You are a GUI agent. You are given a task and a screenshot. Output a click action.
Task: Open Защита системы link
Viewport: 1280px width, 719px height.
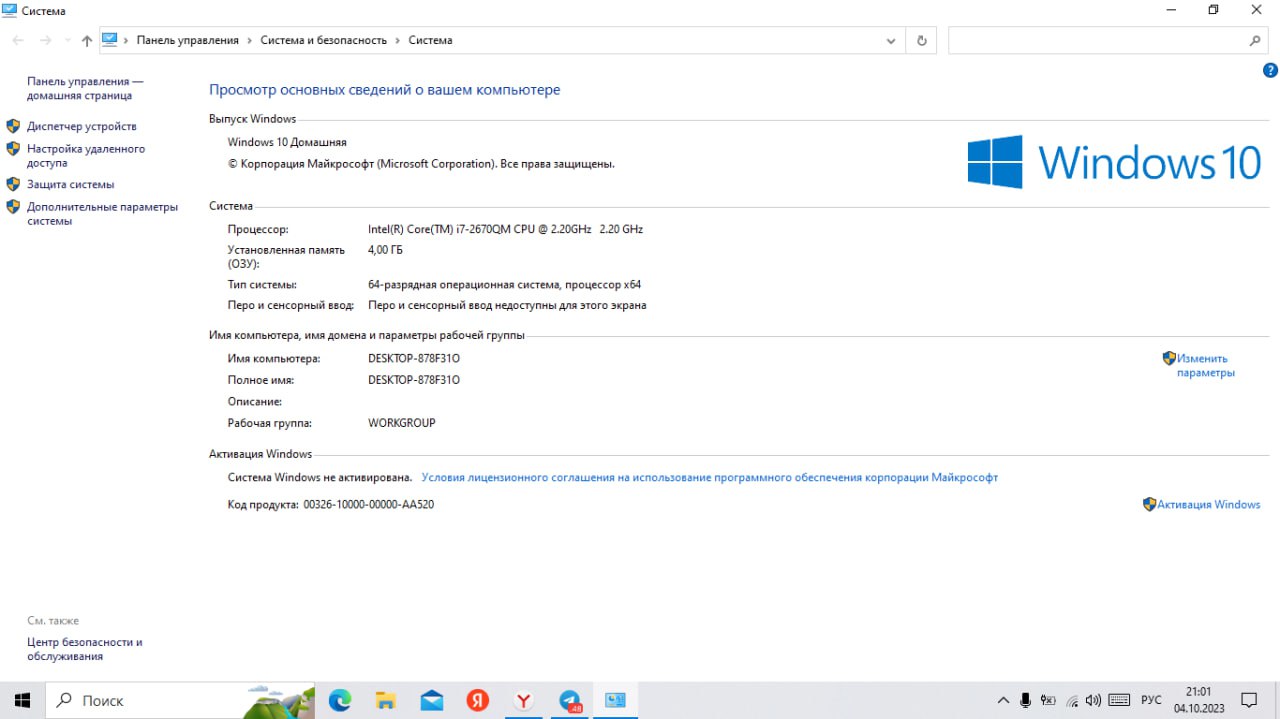(70, 184)
